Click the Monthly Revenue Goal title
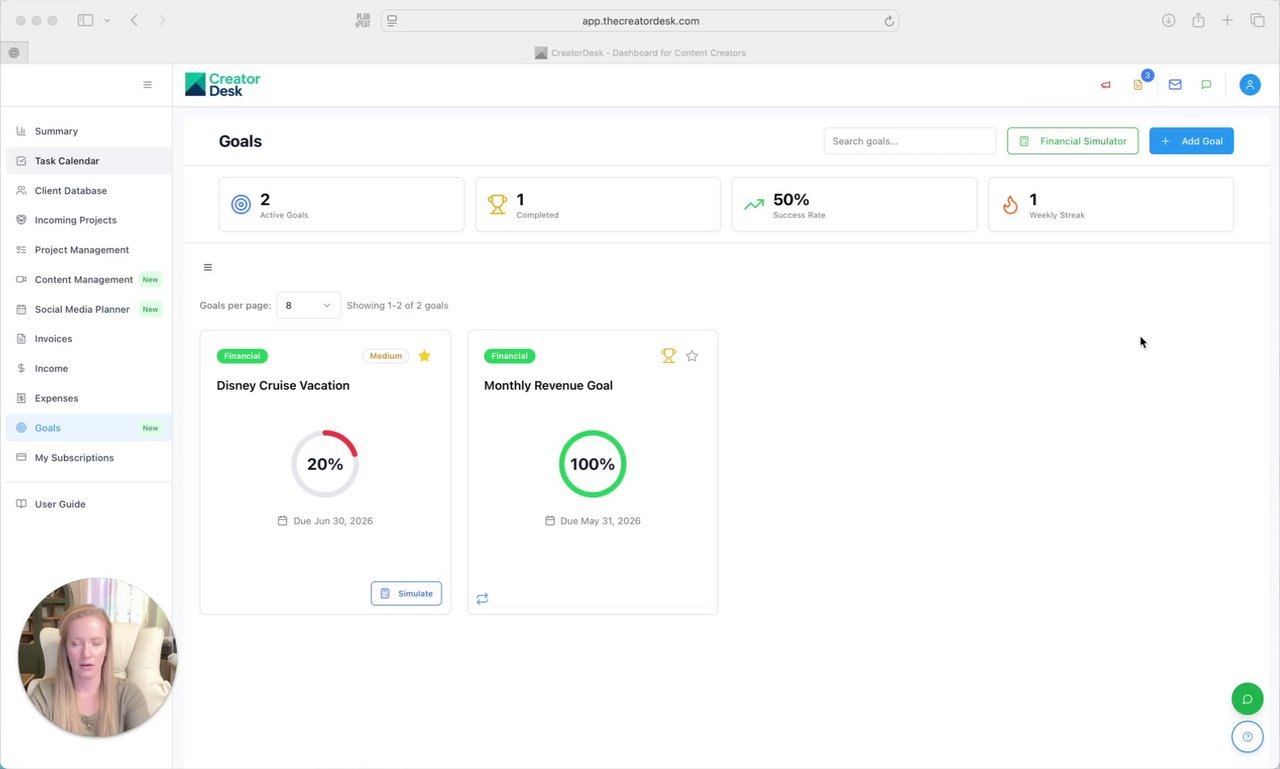1280x769 pixels. coord(548,385)
